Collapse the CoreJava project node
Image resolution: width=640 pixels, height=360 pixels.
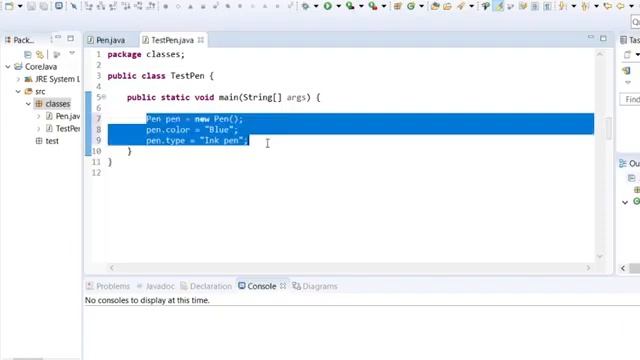(x=8, y=67)
